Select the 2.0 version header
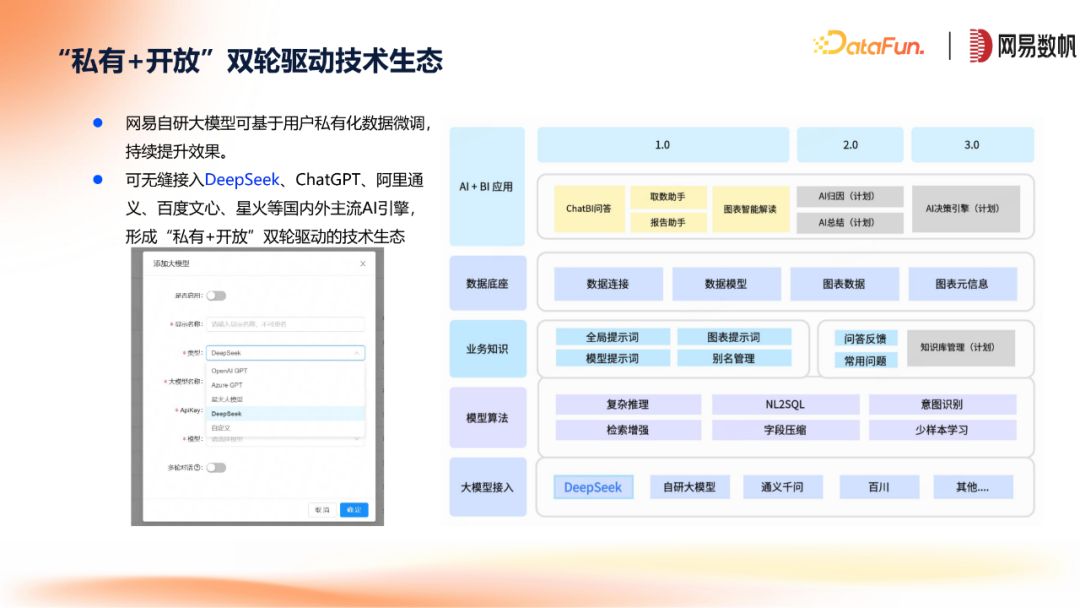The height and width of the screenshot is (608, 1080). [x=850, y=145]
